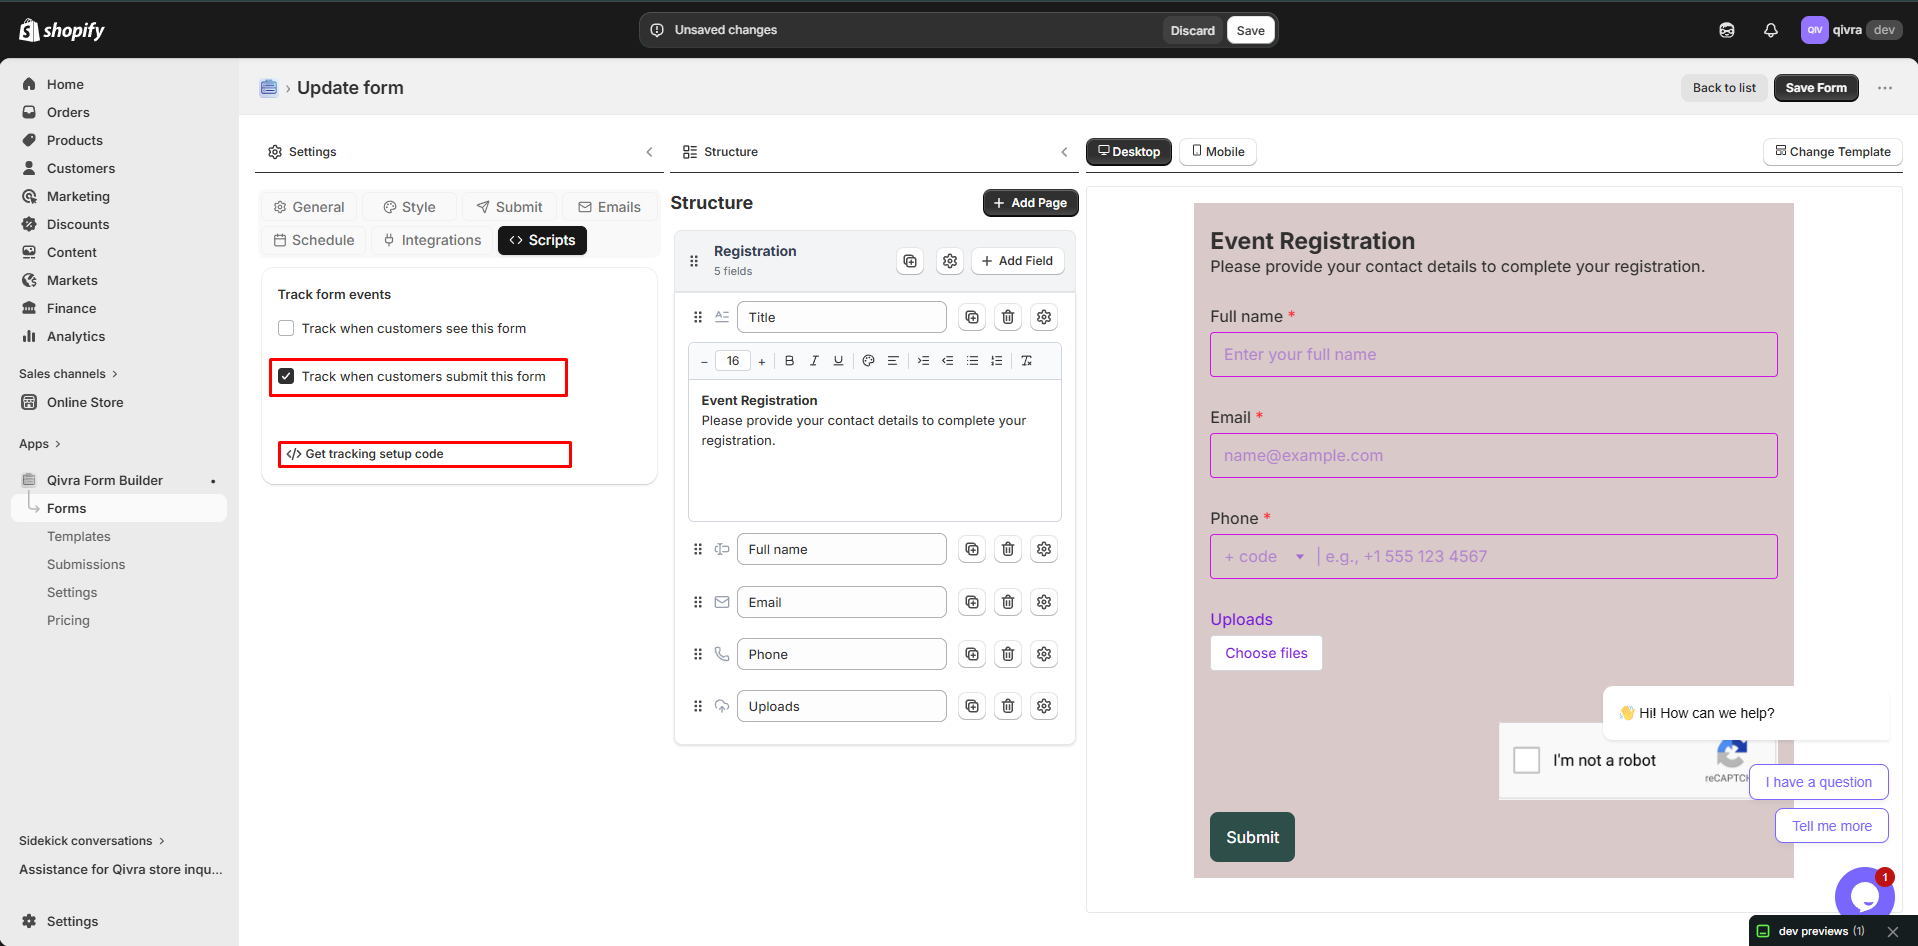
Task: Open the Integrations tab
Action: [432, 240]
